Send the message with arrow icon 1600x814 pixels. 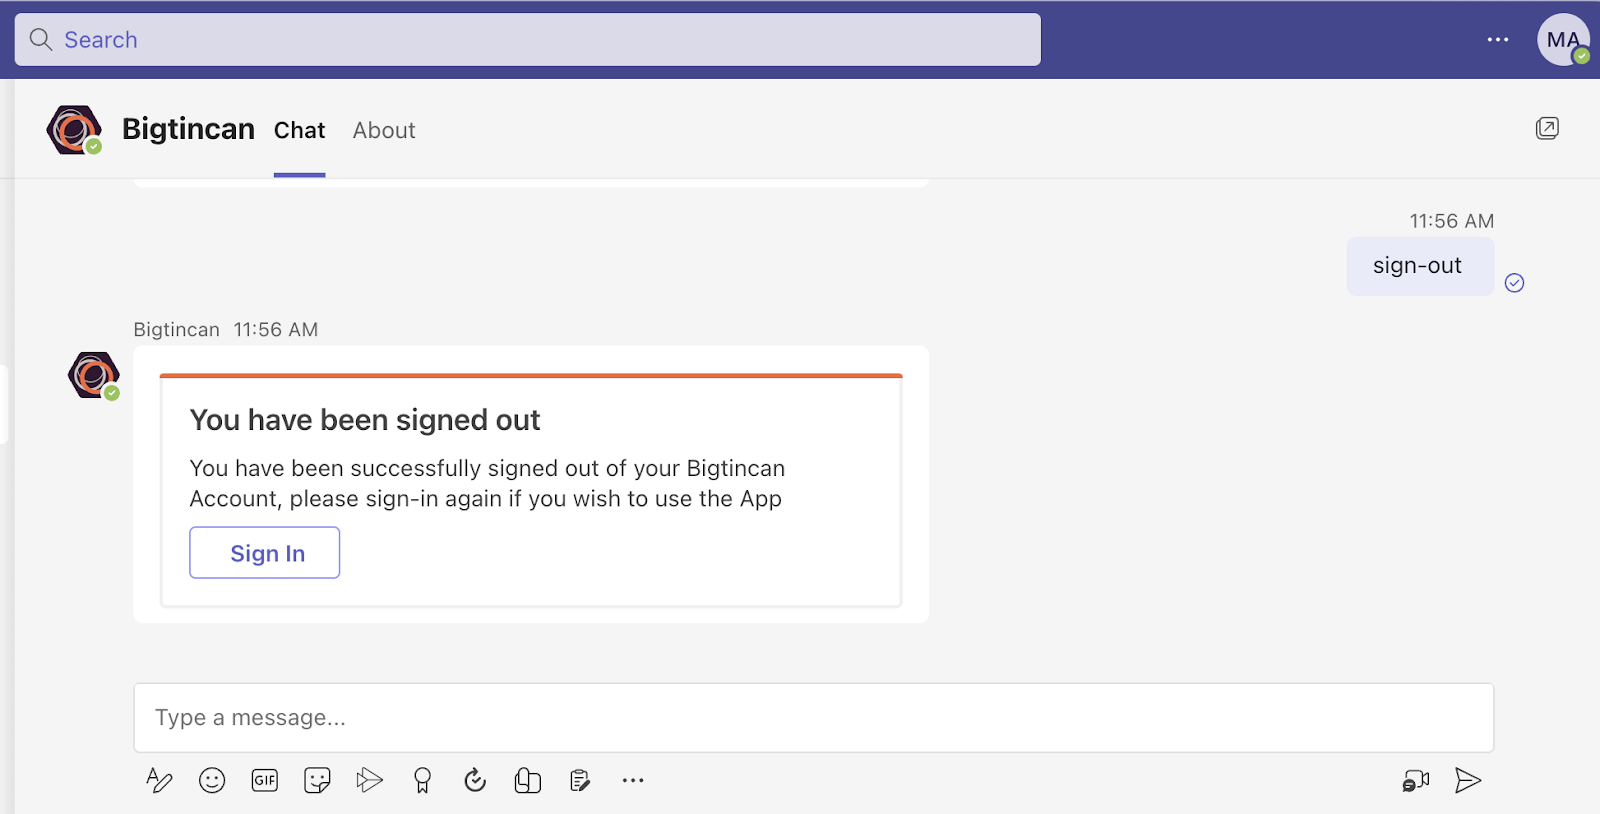pos(1468,780)
